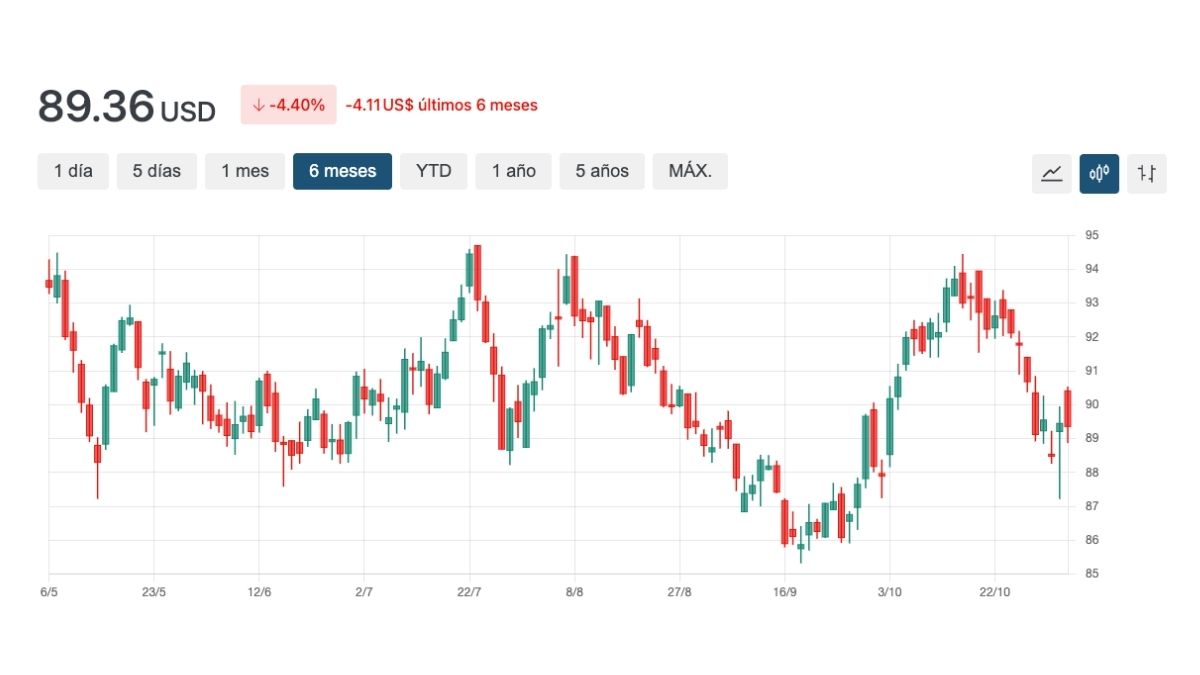Switch to the line chart view
This screenshot has height=675, width=1200.
click(x=1051, y=173)
